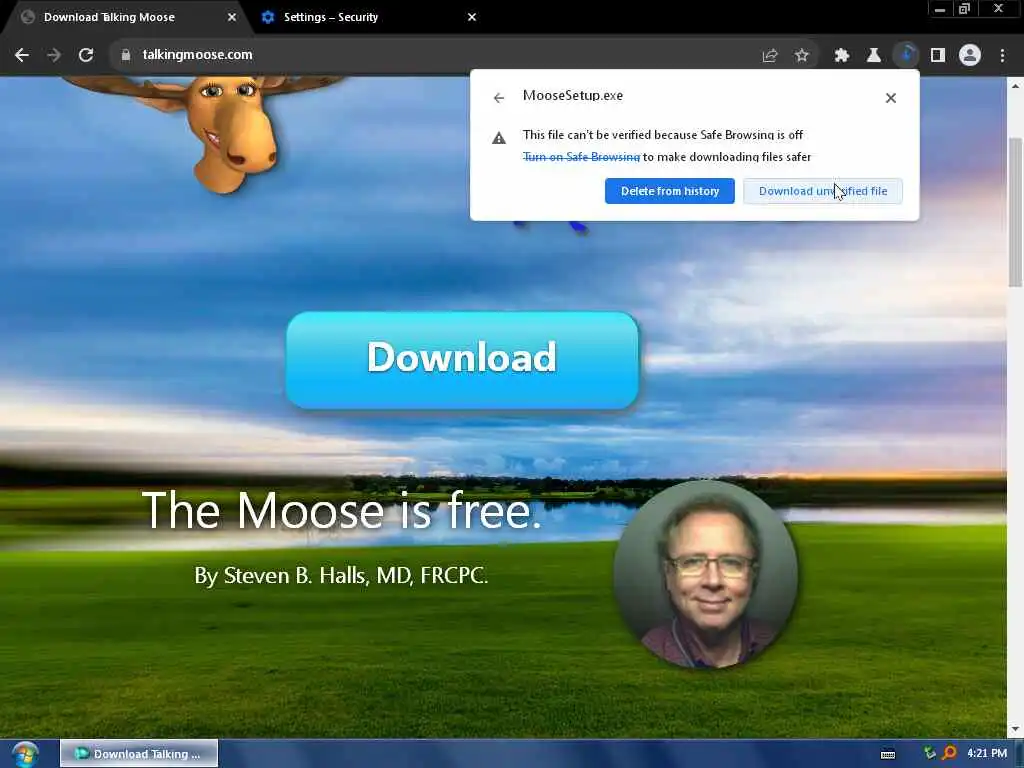The width and height of the screenshot is (1024, 768).
Task: Click By Steven B. Halls text
Action: point(341,575)
